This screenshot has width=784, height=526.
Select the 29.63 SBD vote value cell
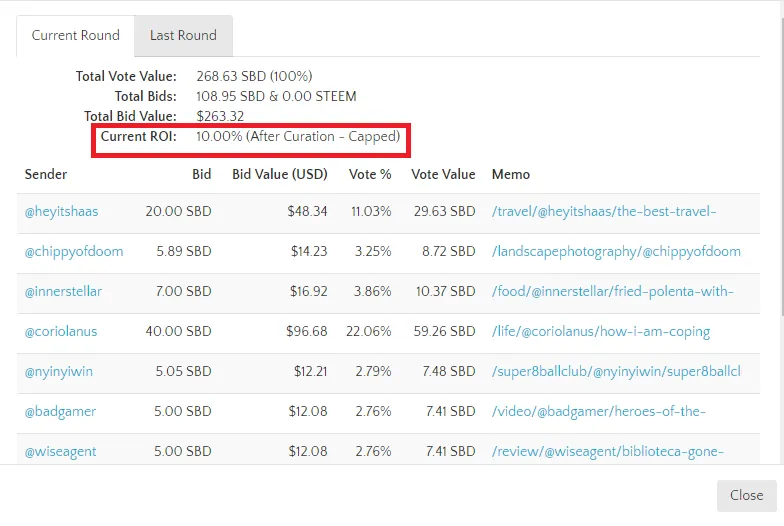[444, 212]
